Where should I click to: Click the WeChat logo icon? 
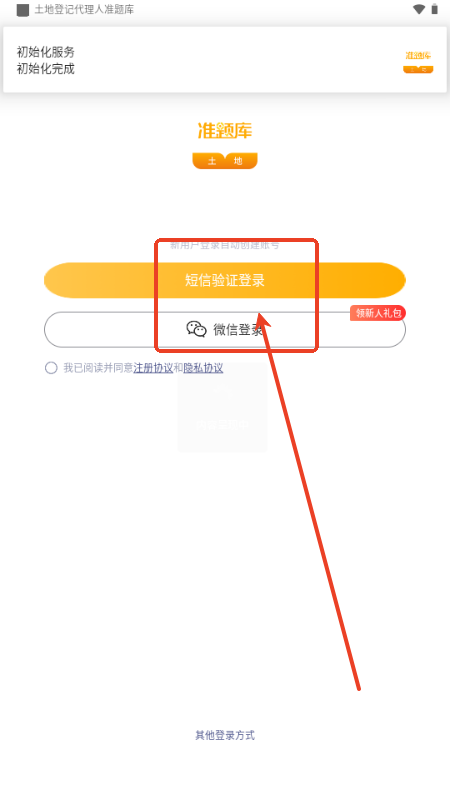196,329
